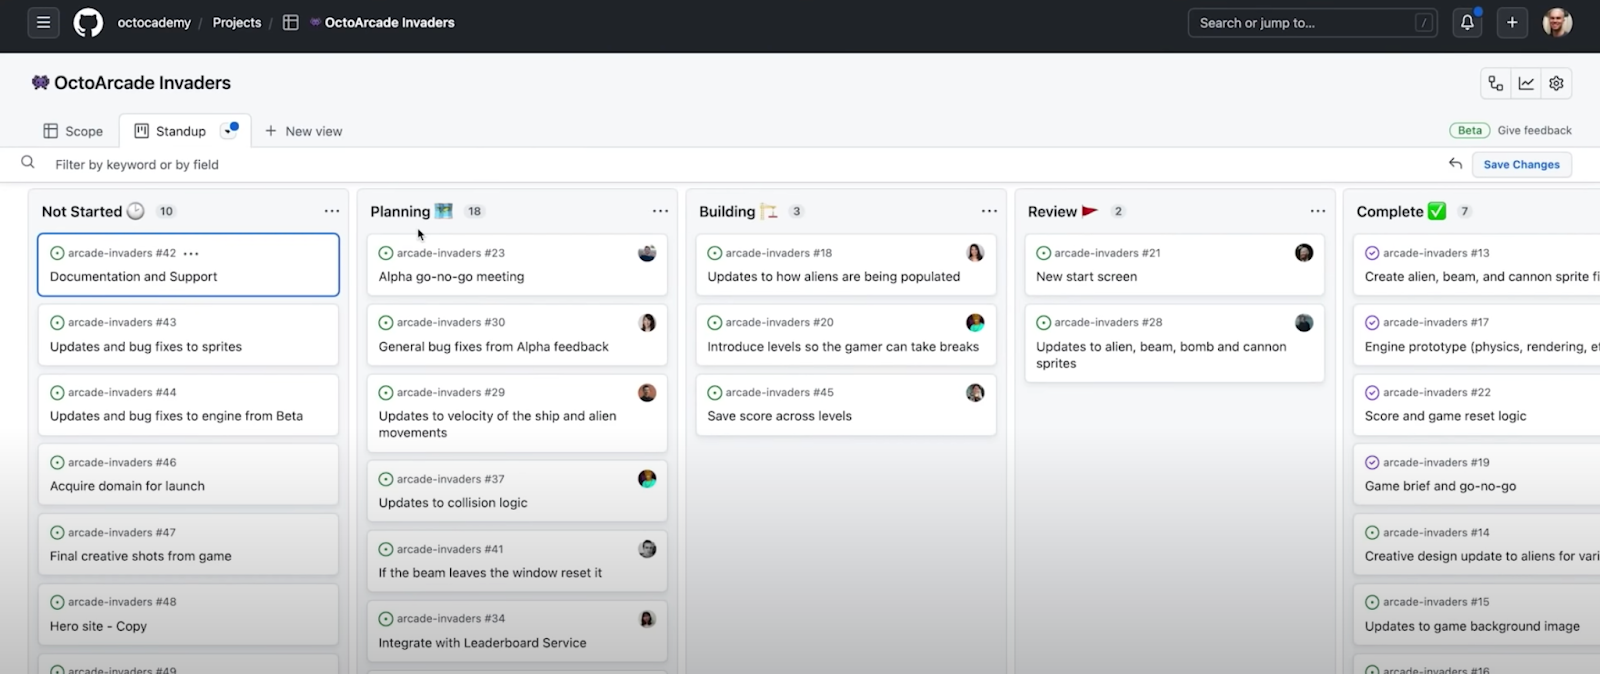
Task: Click open status icon on arcade-invaders #23
Action: (386, 253)
